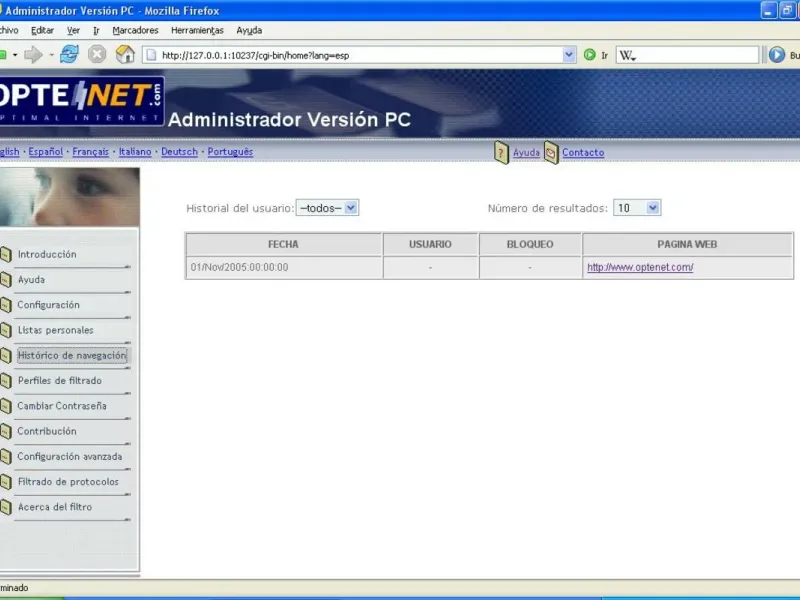Viewport: 800px width, 600px height.
Task: Open the Forward button history dropdown arrow
Action: [x=51, y=55]
